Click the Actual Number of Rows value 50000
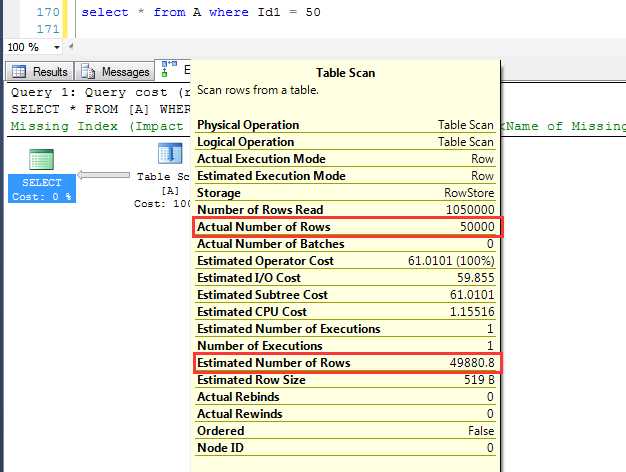 point(477,227)
